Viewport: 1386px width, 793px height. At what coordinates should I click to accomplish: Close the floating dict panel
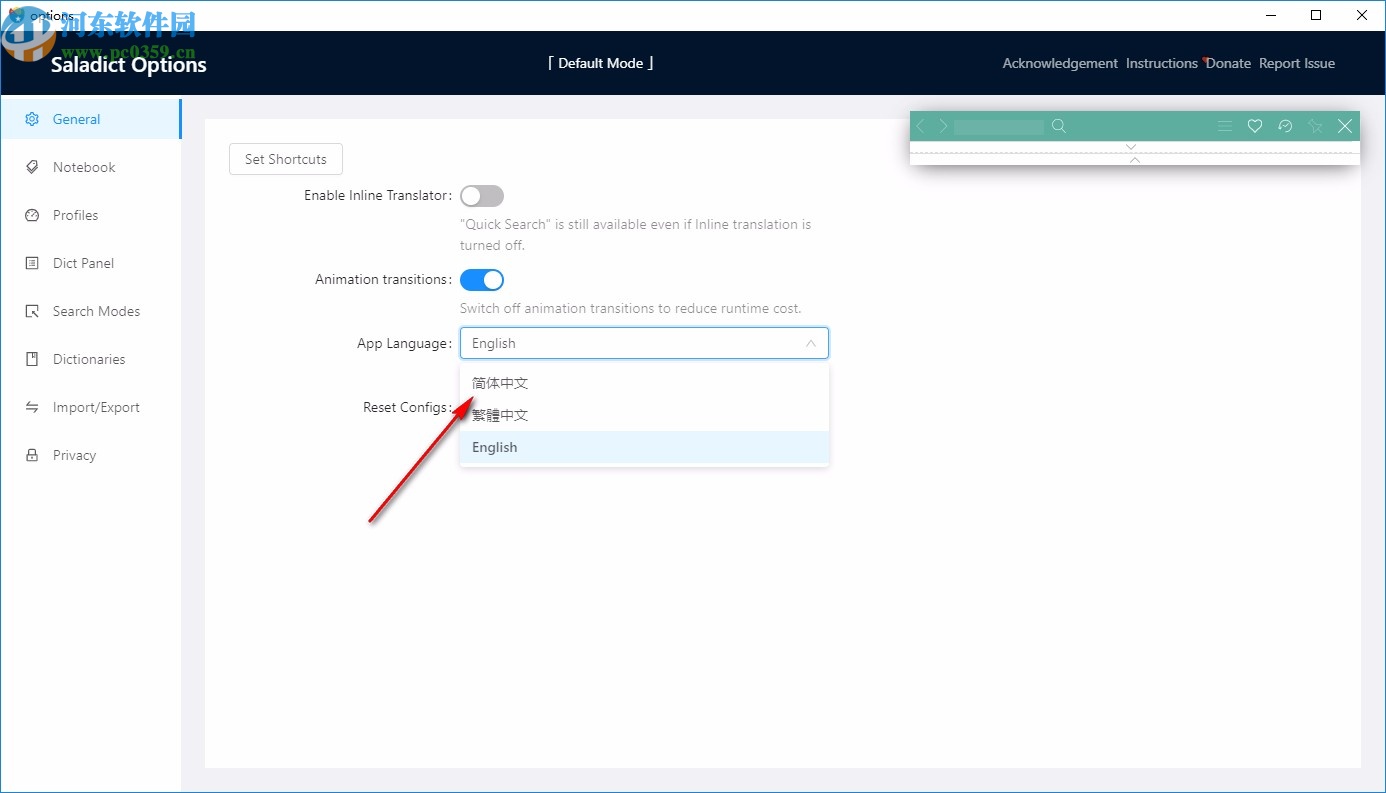click(1345, 126)
